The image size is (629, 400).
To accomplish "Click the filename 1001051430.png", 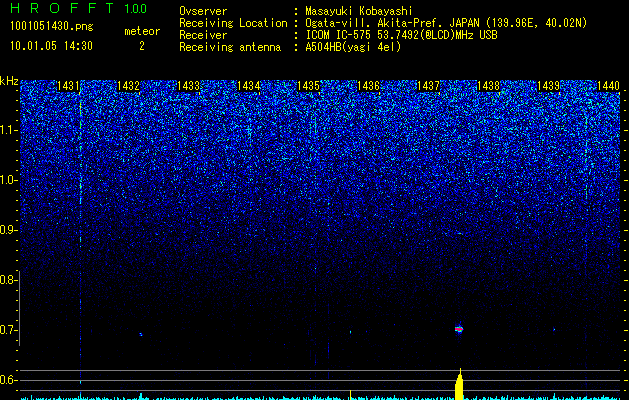I will pyautogui.click(x=52, y=26).
